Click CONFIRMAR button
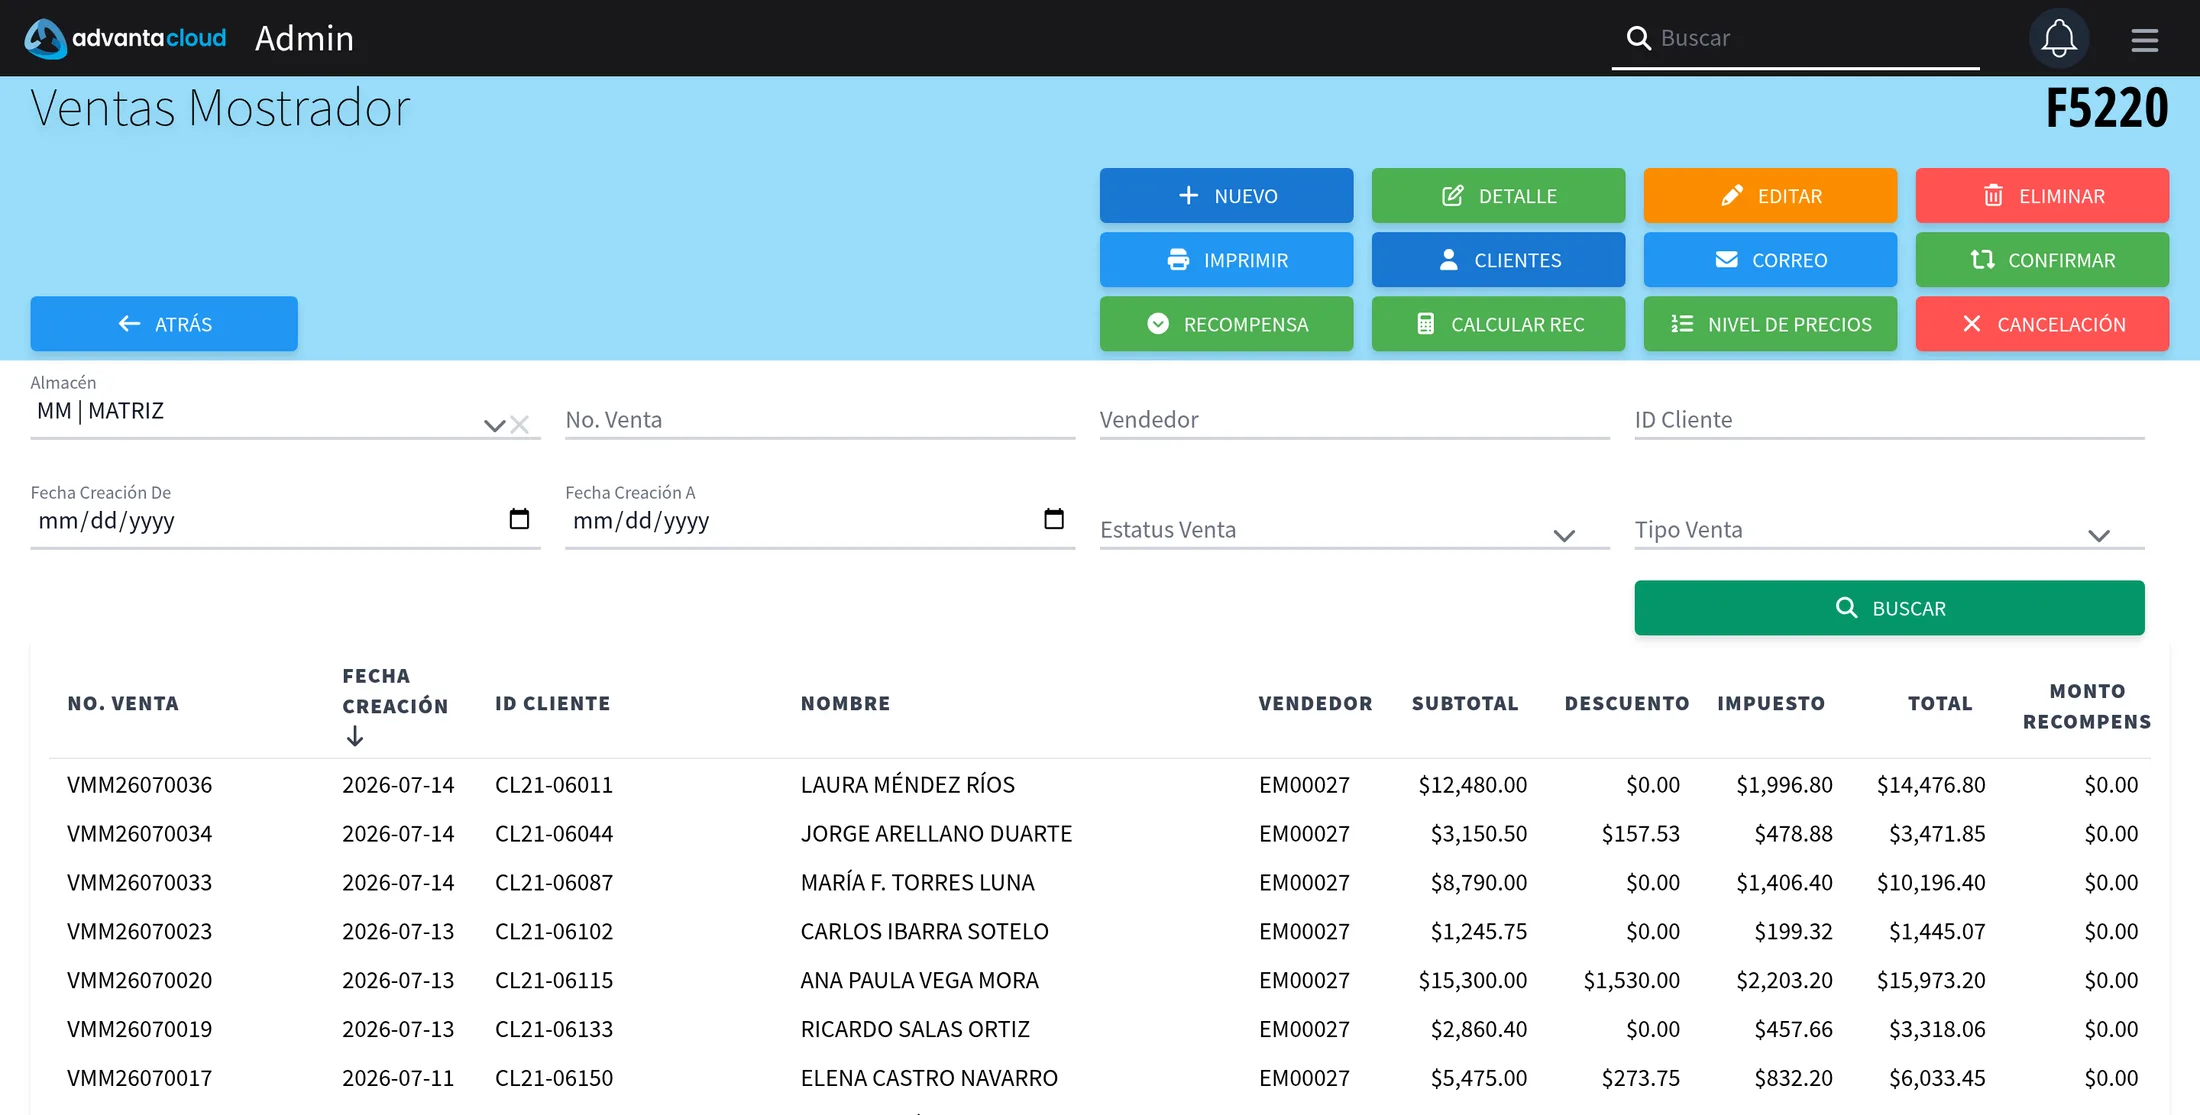 2042,260
